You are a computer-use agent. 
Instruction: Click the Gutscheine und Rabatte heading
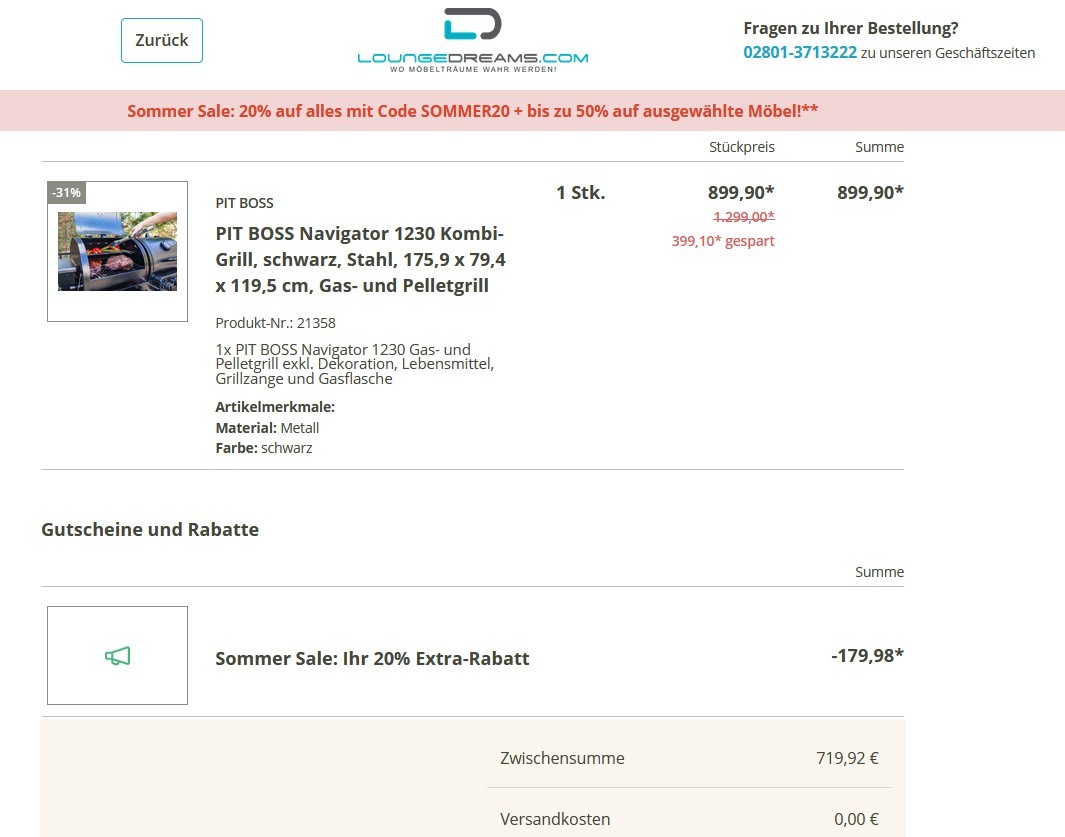pos(150,530)
